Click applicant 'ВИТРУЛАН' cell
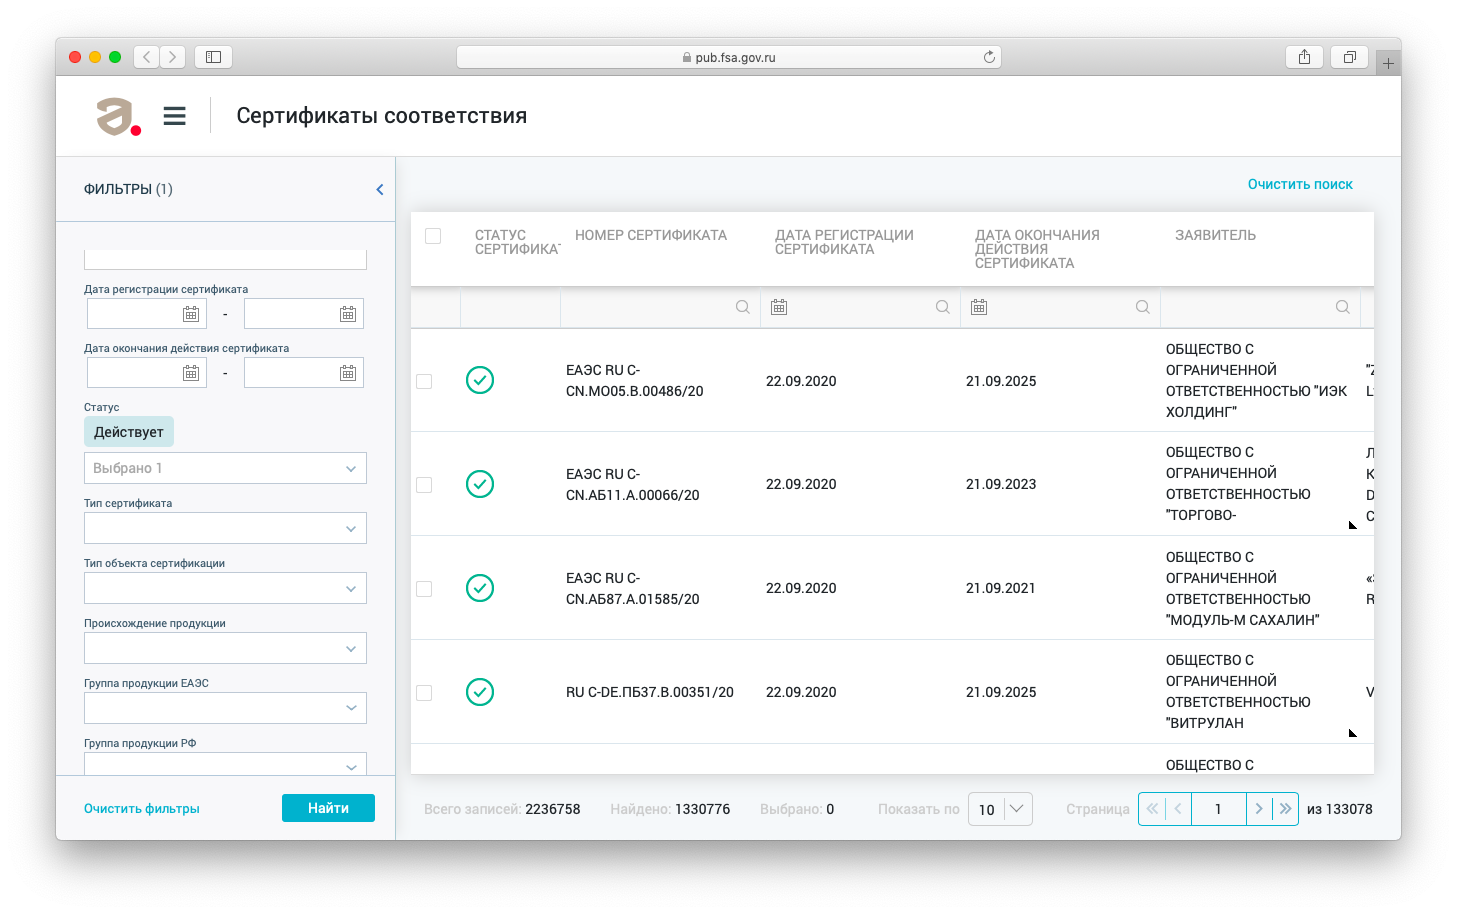This screenshot has width=1457, height=914. click(x=1238, y=692)
